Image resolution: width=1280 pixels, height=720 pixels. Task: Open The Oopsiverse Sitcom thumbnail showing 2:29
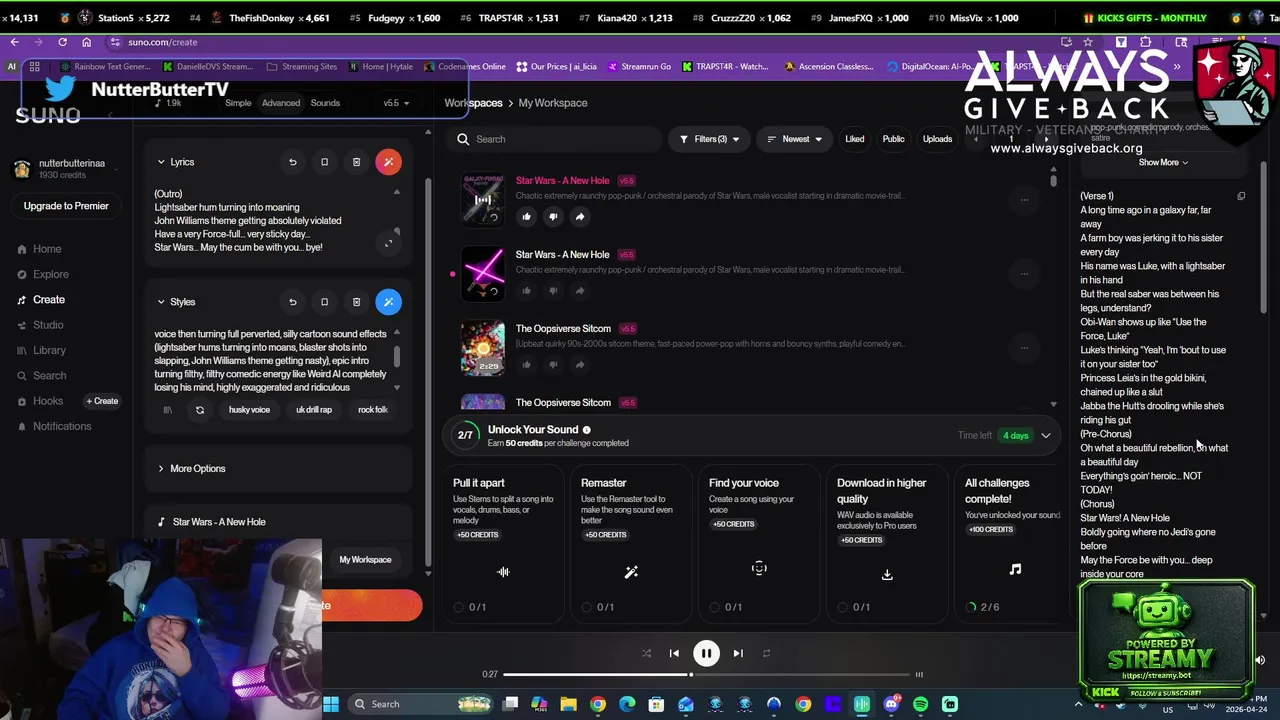click(x=483, y=347)
